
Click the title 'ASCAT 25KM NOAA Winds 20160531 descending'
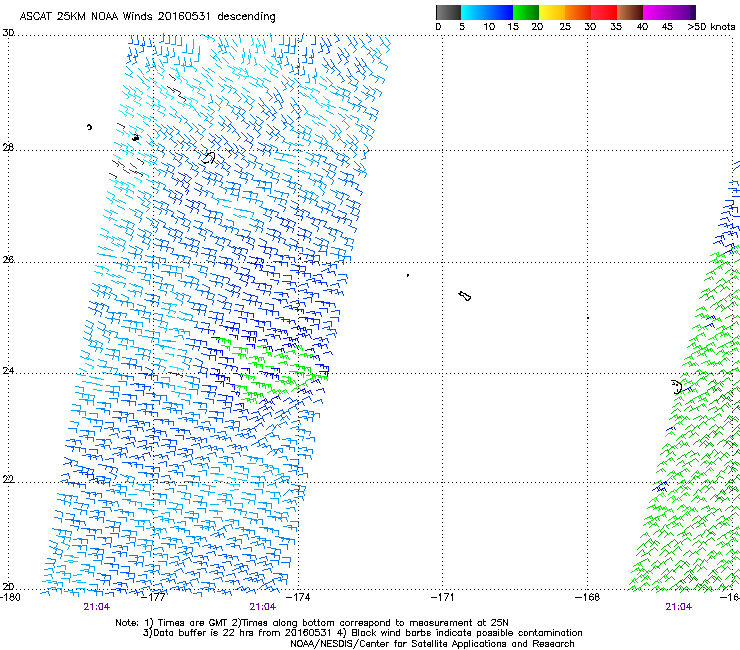147,17
